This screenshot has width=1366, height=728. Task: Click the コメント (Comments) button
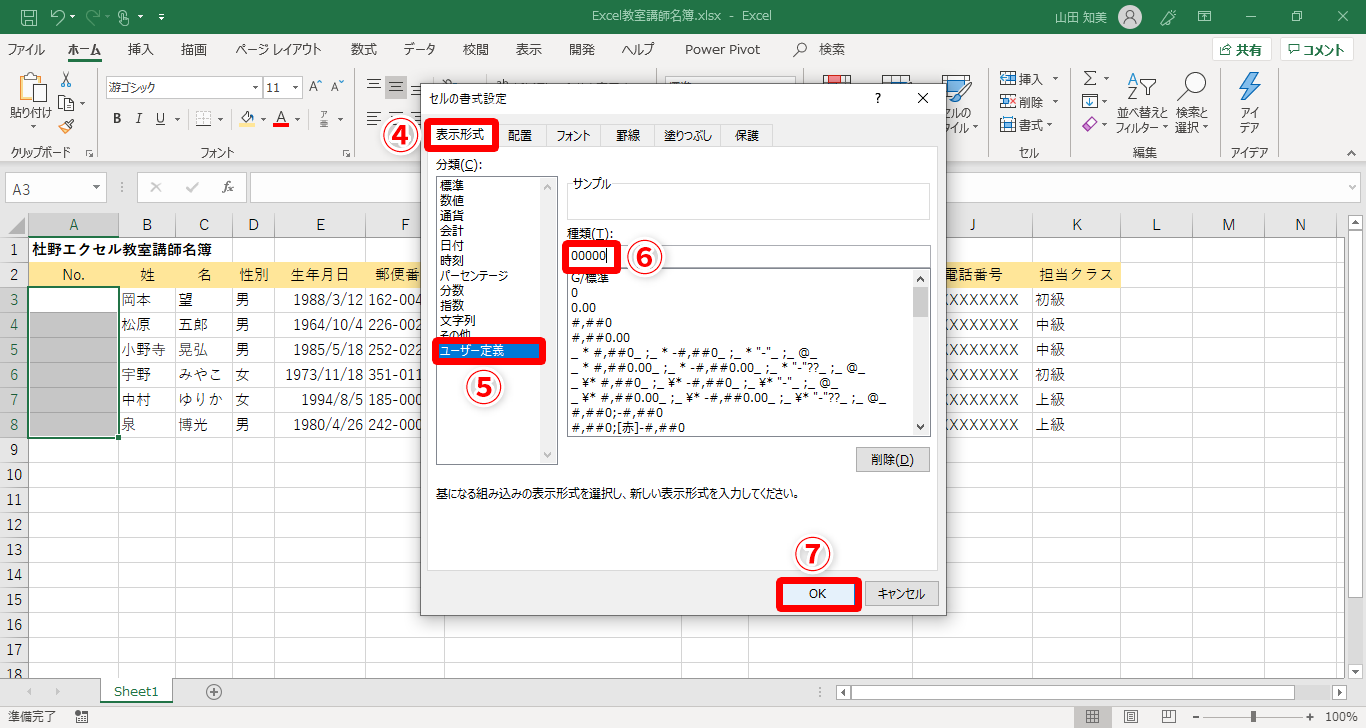(x=1317, y=50)
